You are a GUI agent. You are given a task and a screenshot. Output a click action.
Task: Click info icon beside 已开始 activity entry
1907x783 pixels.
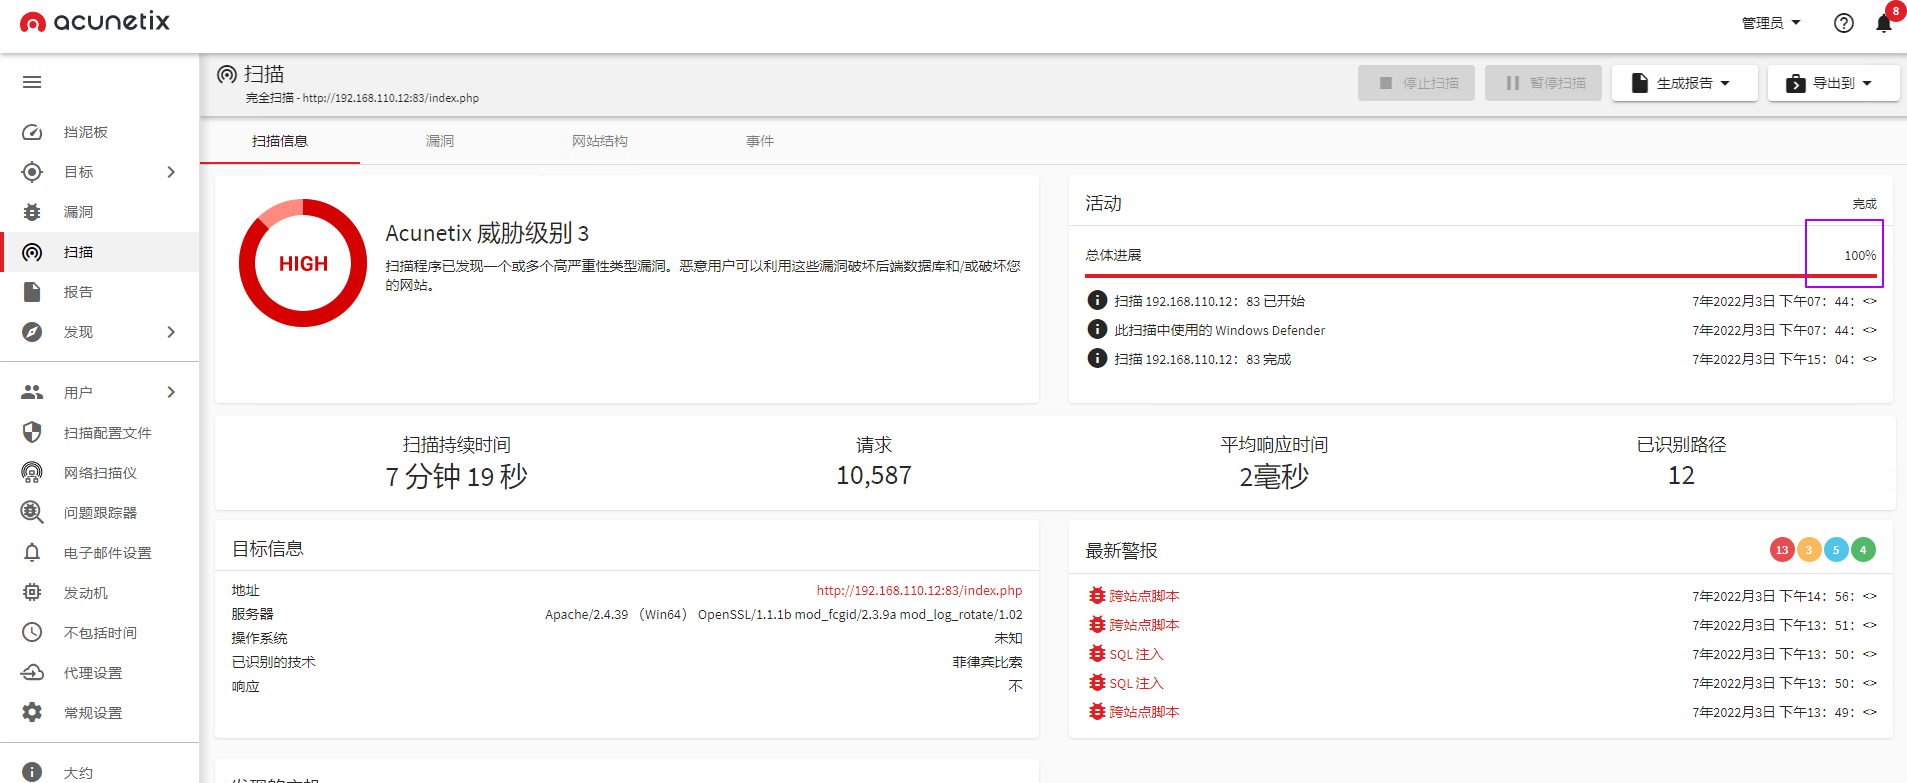point(1097,300)
